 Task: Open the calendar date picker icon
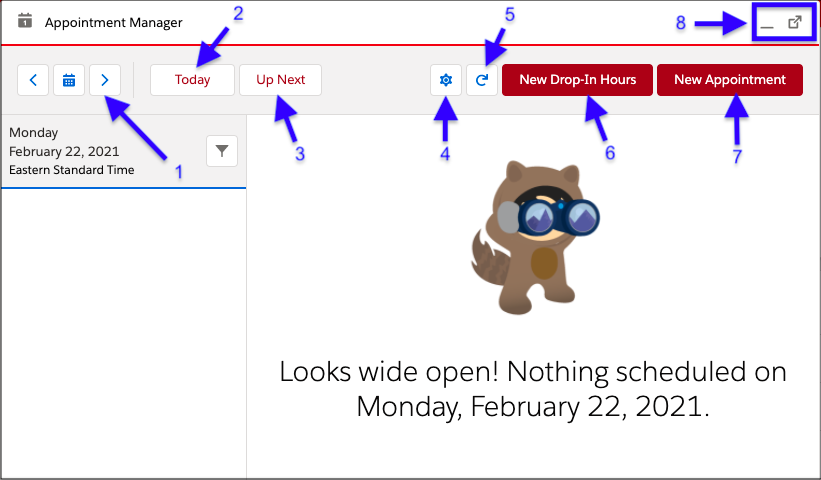pos(69,80)
